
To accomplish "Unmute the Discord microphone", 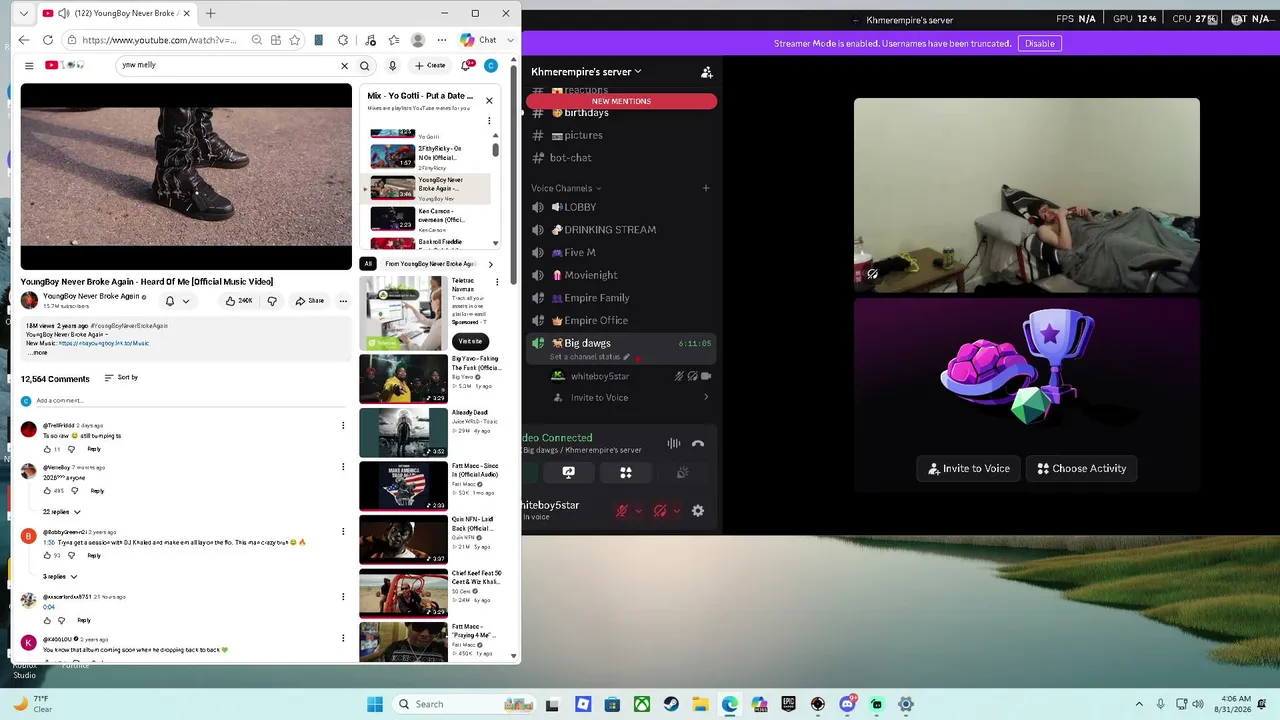I will [x=622, y=511].
